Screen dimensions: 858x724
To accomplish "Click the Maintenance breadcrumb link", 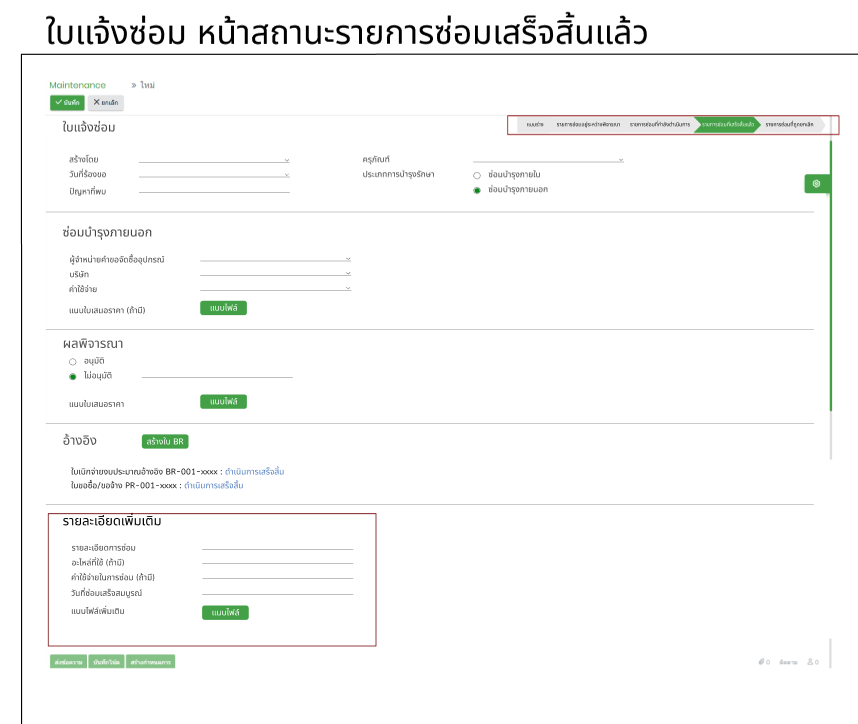I will point(77,85).
